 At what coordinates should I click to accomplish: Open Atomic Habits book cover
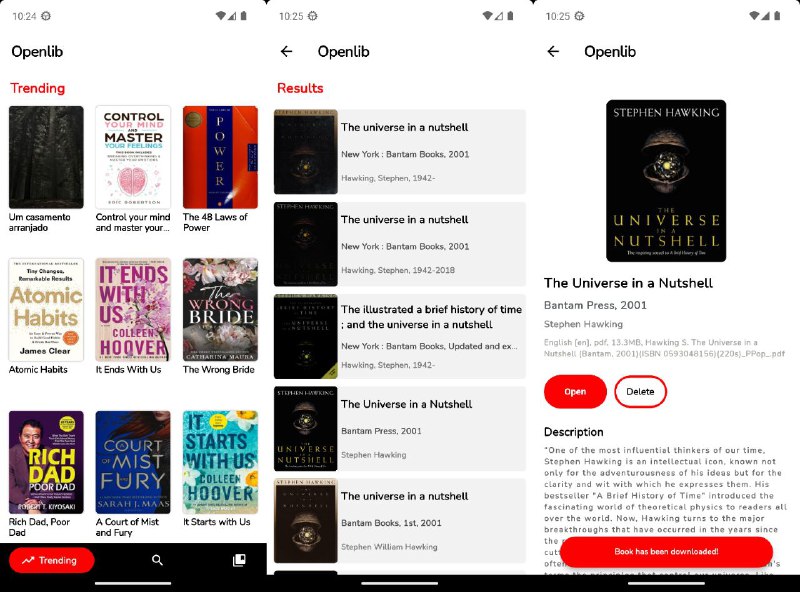point(46,310)
